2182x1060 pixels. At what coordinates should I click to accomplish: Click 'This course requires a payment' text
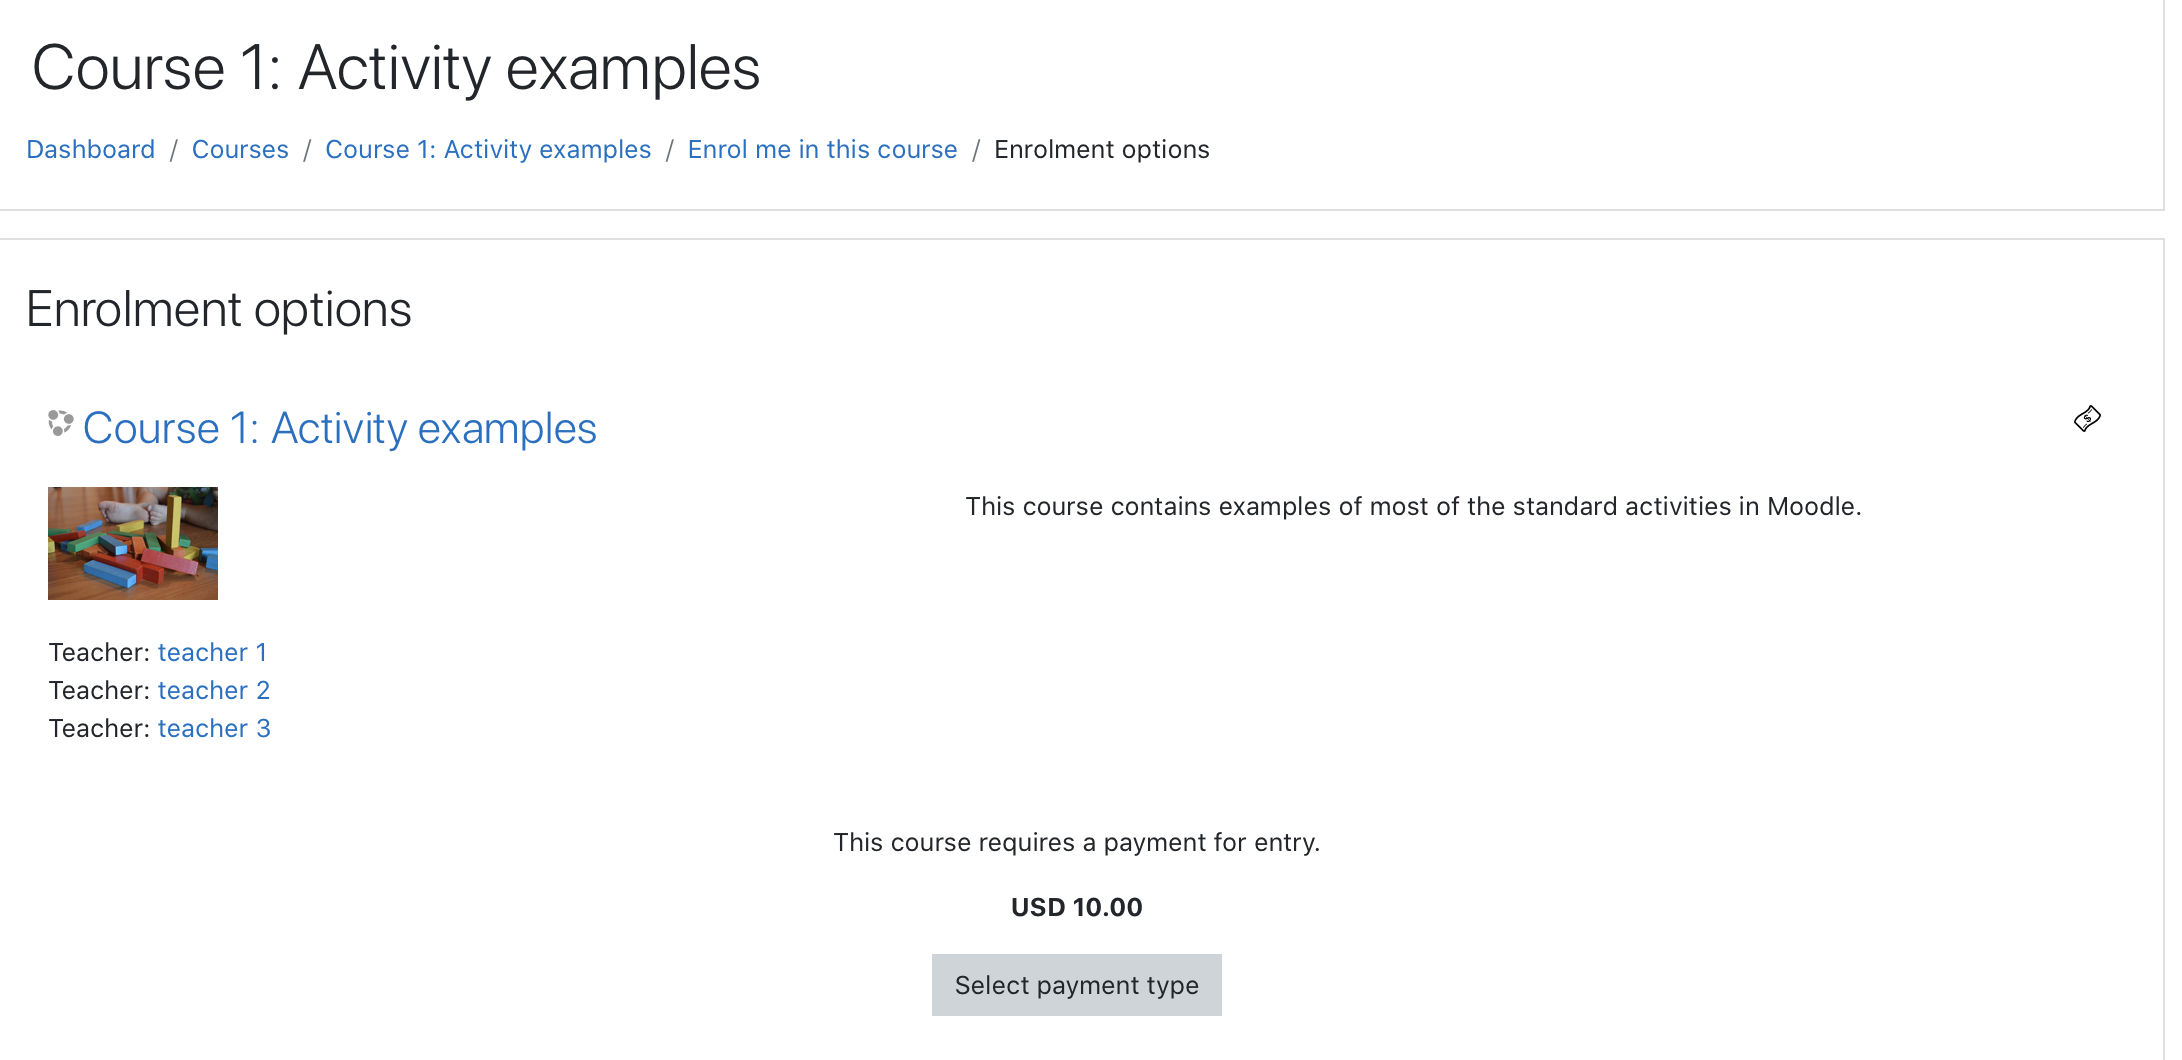point(1077,842)
